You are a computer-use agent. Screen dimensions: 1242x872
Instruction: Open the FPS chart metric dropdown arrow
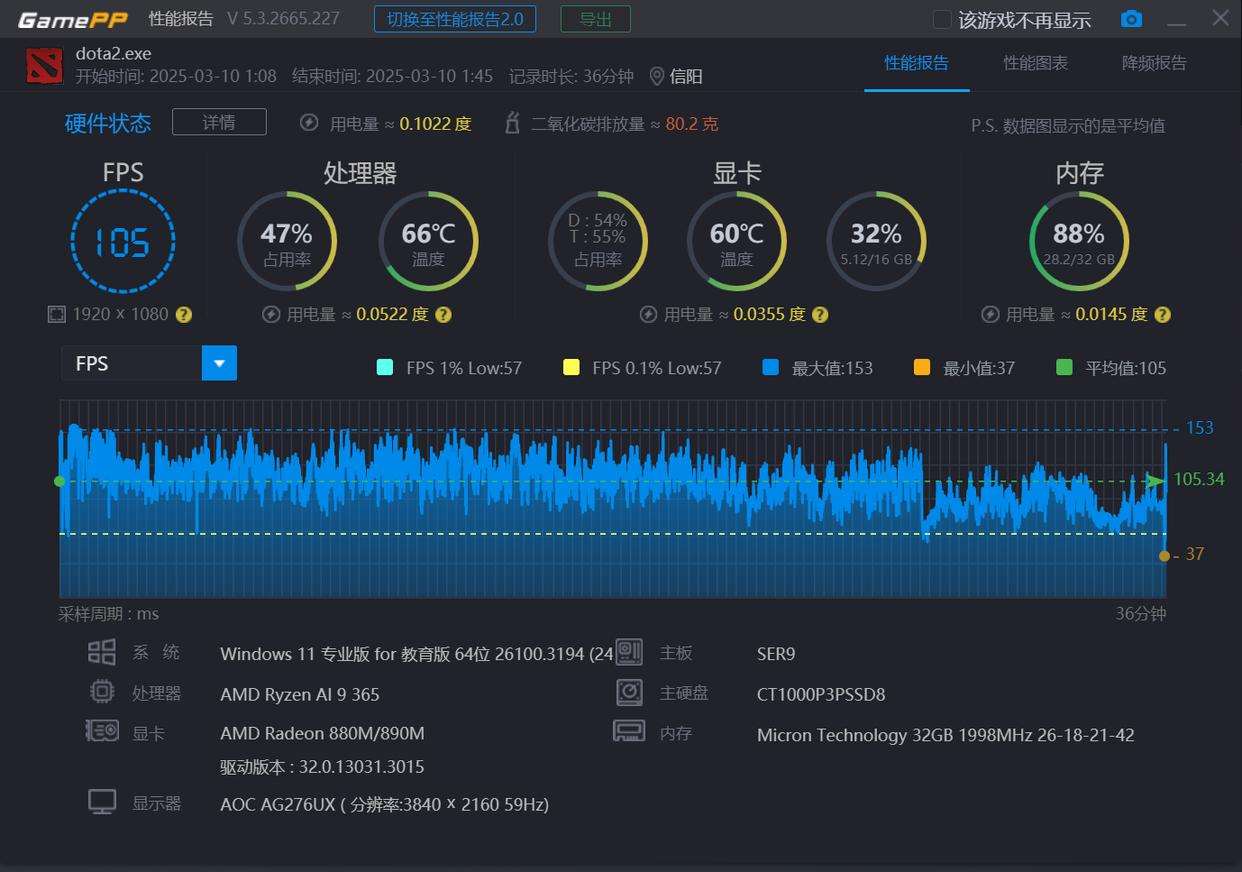coord(219,363)
